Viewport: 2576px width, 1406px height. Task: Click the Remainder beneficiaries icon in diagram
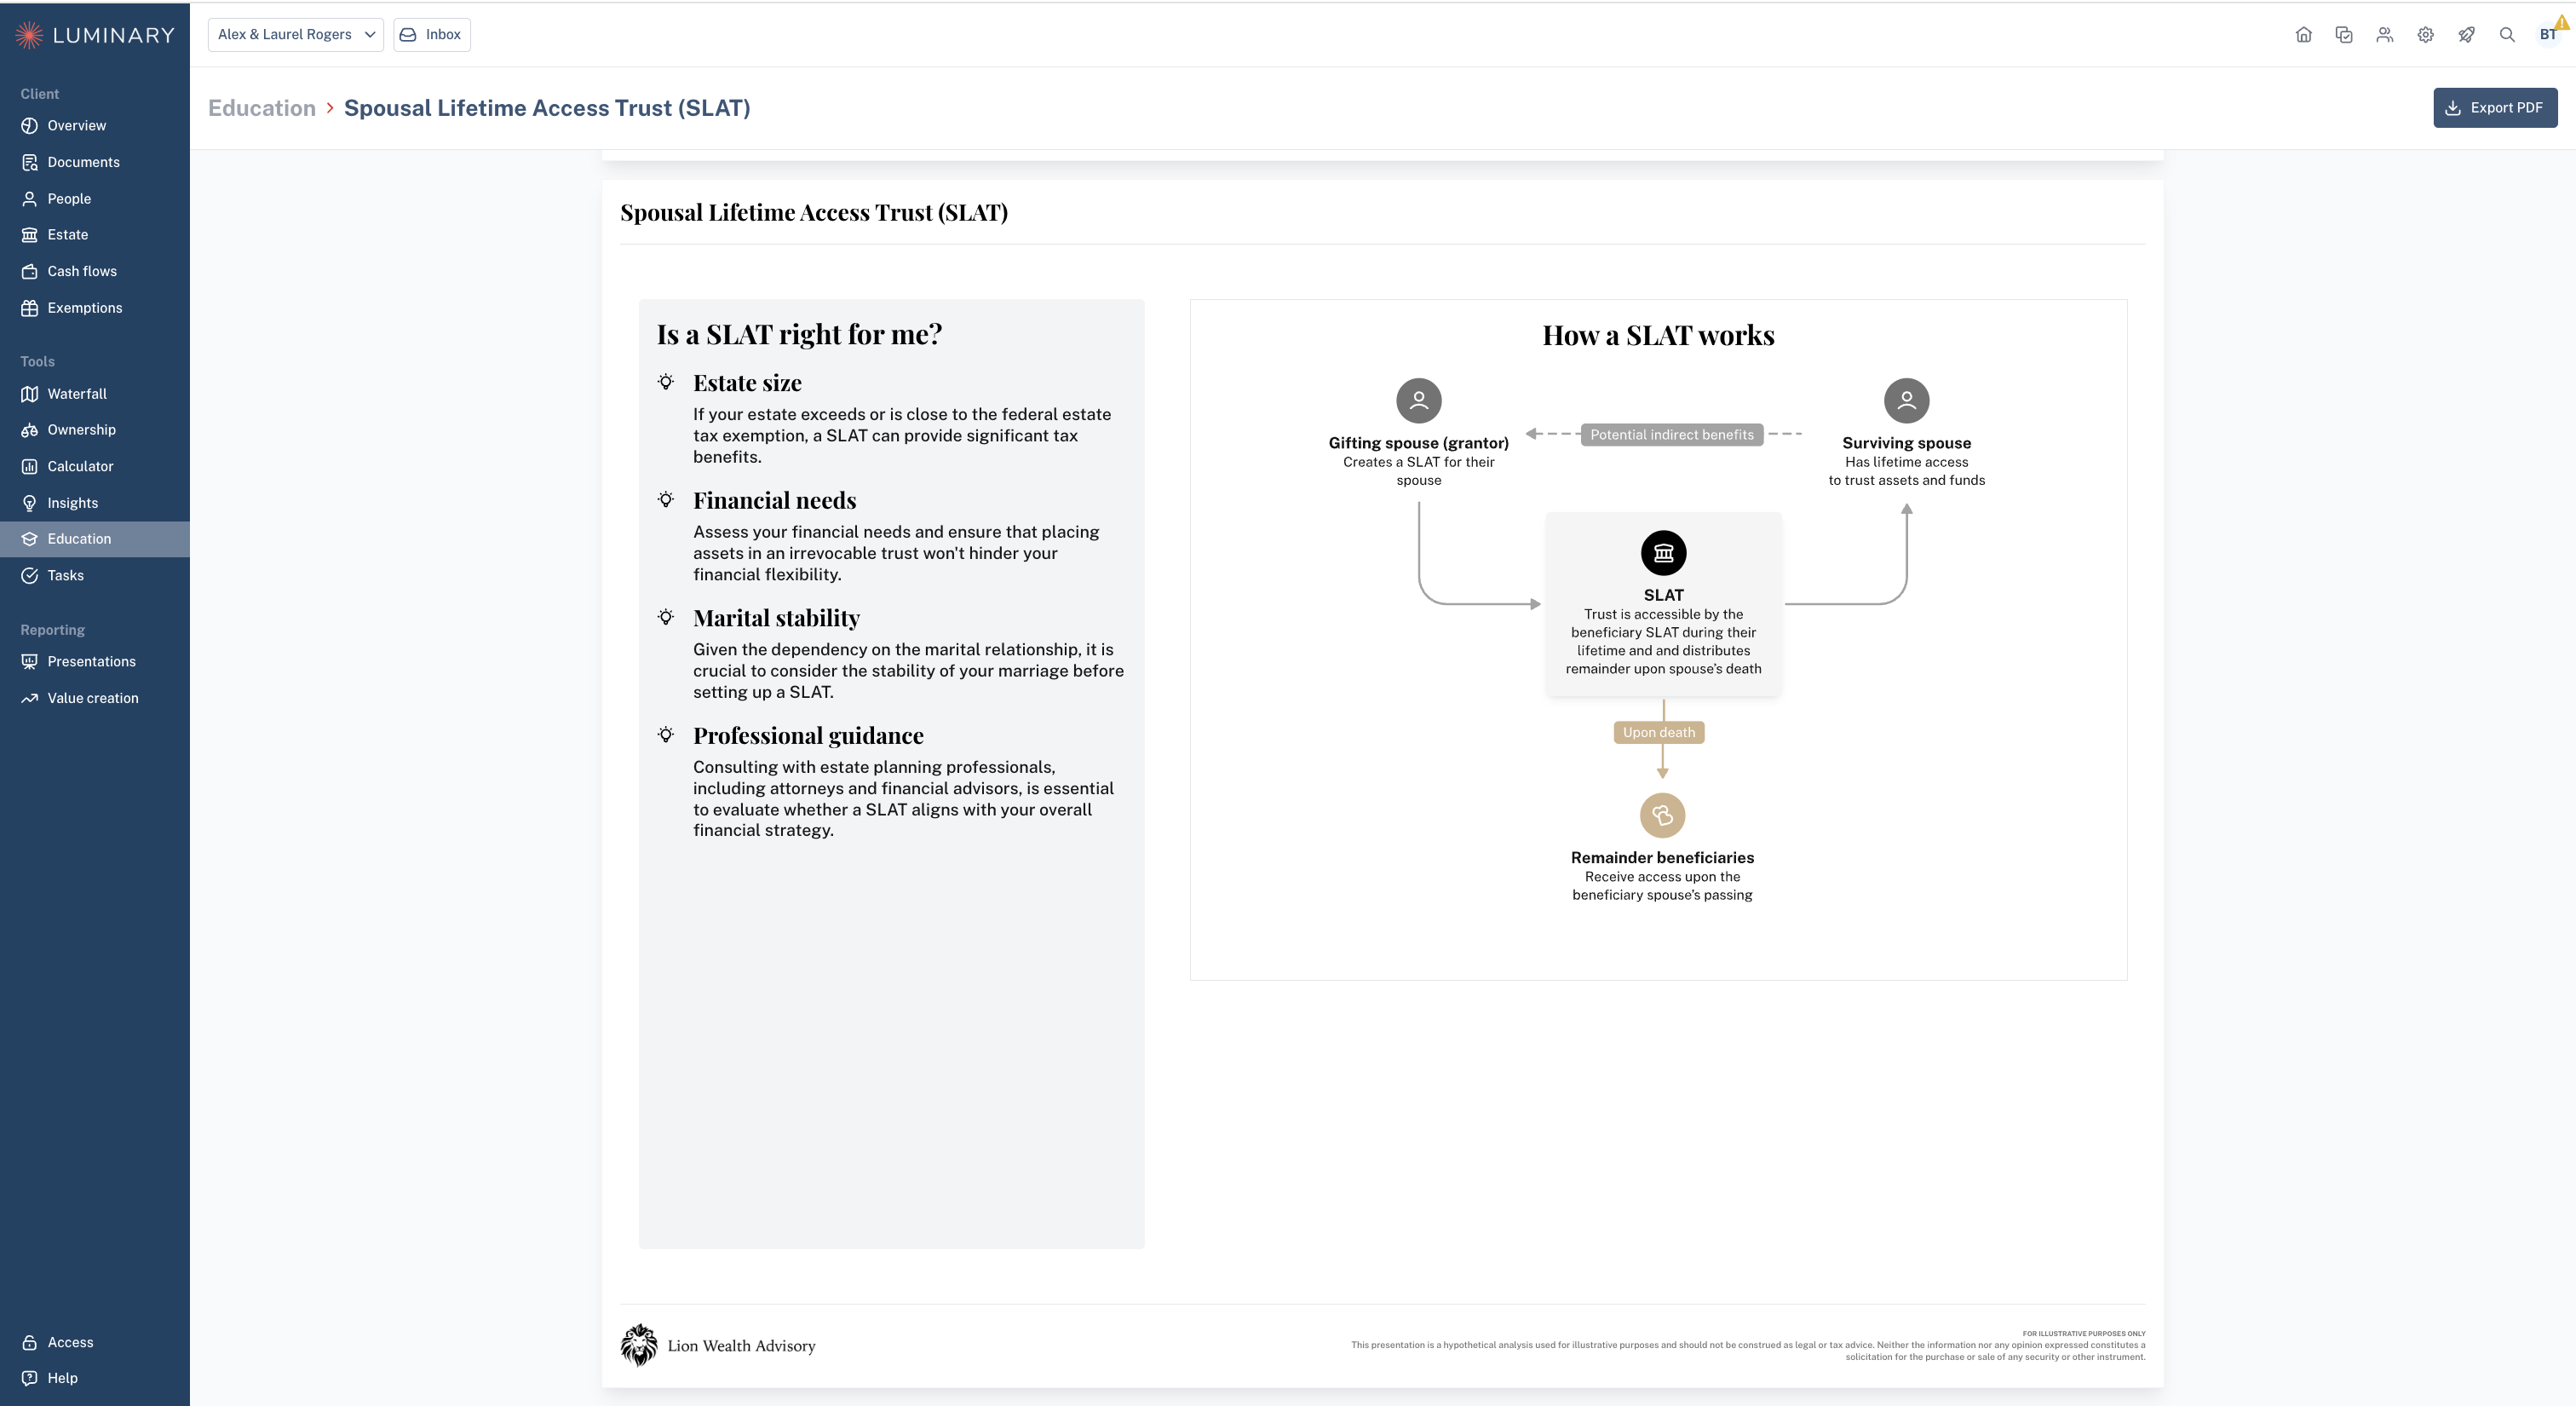[1662, 816]
